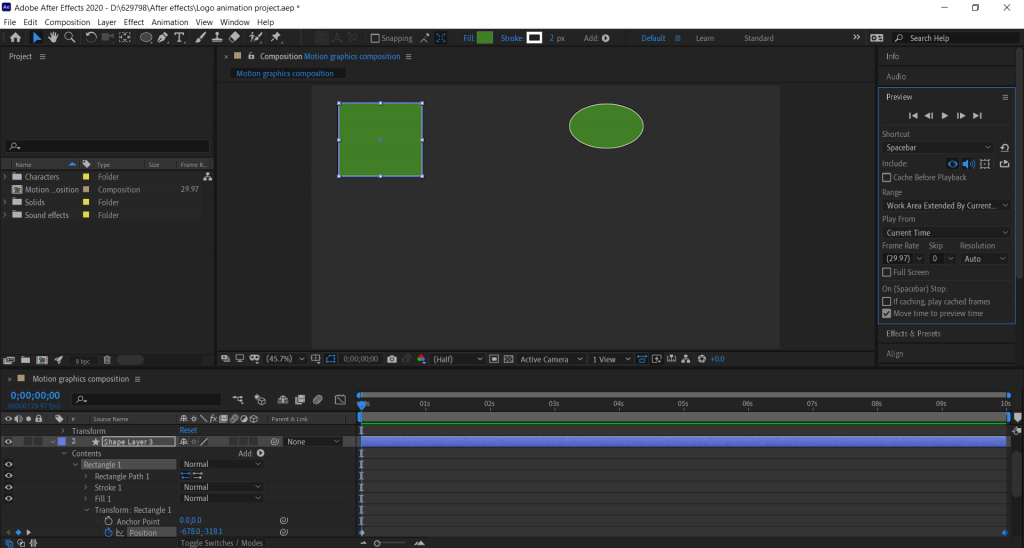Check Cache Before Playback option
The image size is (1024, 548).
[887, 178]
